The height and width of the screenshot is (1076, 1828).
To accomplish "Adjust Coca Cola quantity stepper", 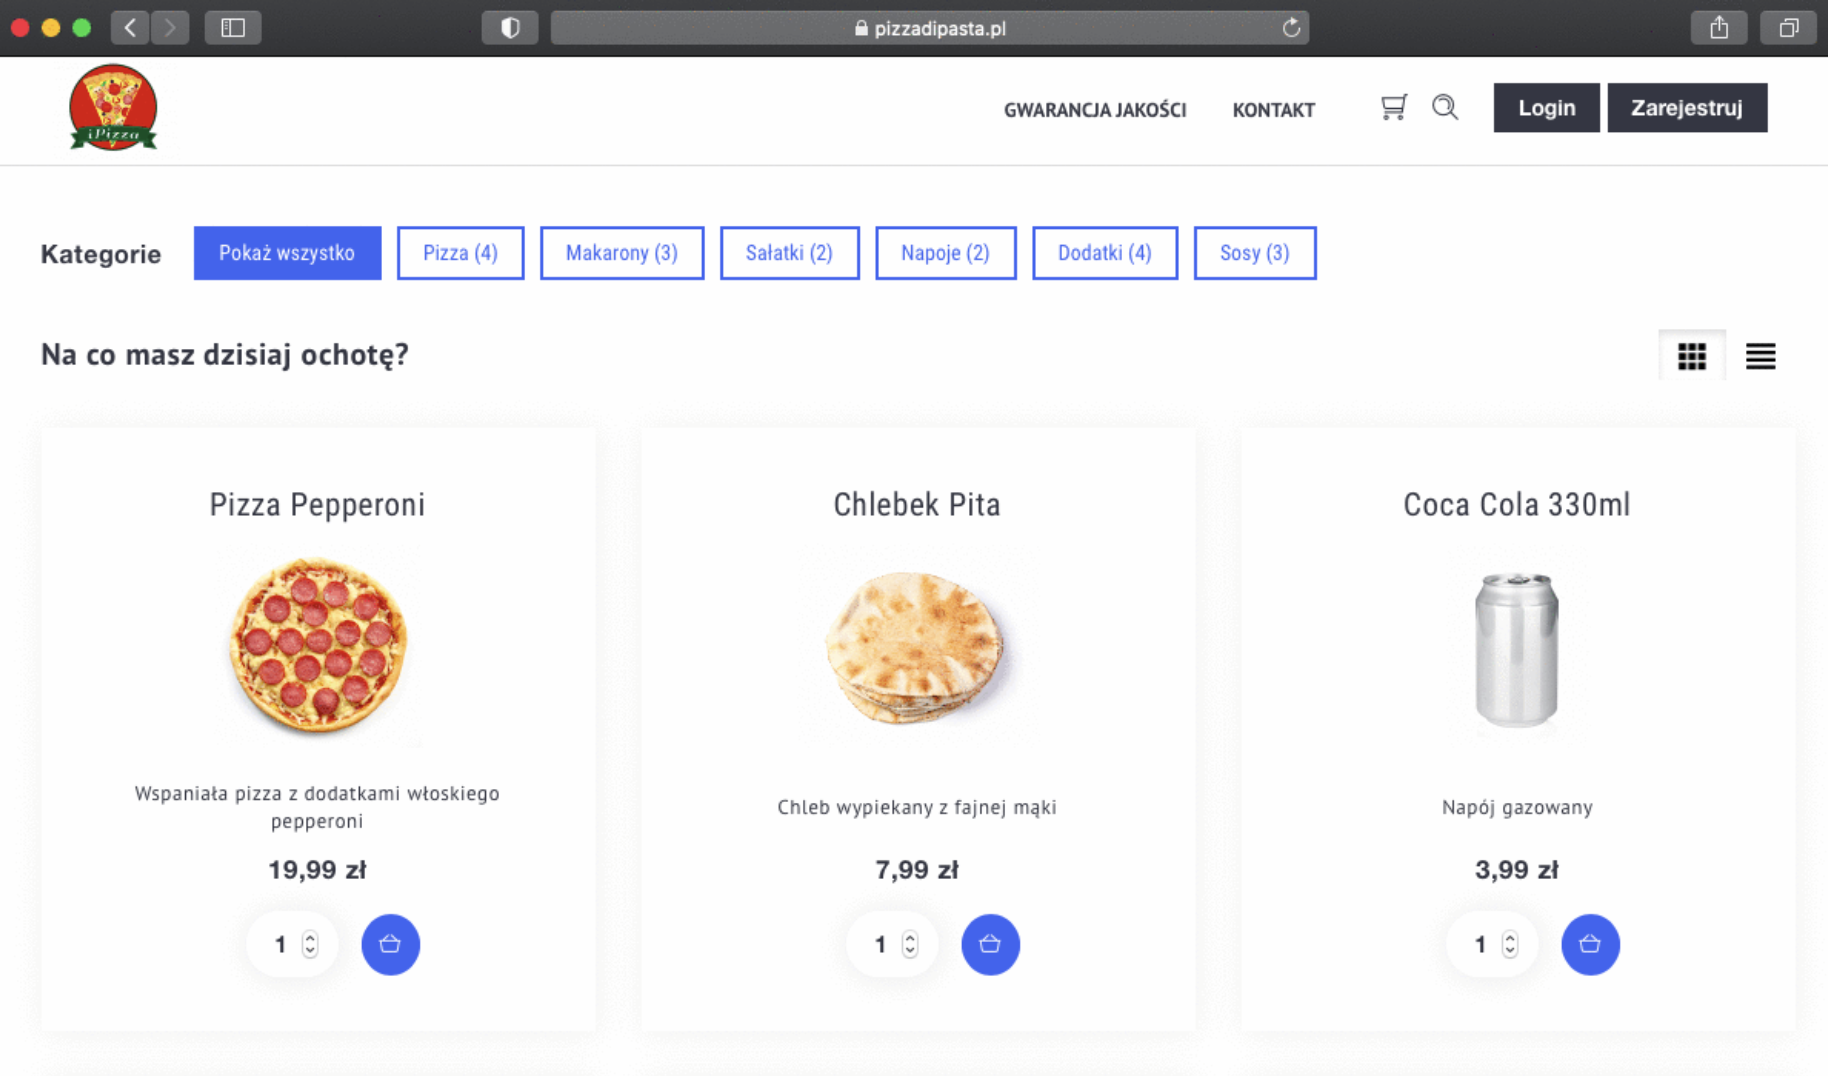I will pos(1510,944).
